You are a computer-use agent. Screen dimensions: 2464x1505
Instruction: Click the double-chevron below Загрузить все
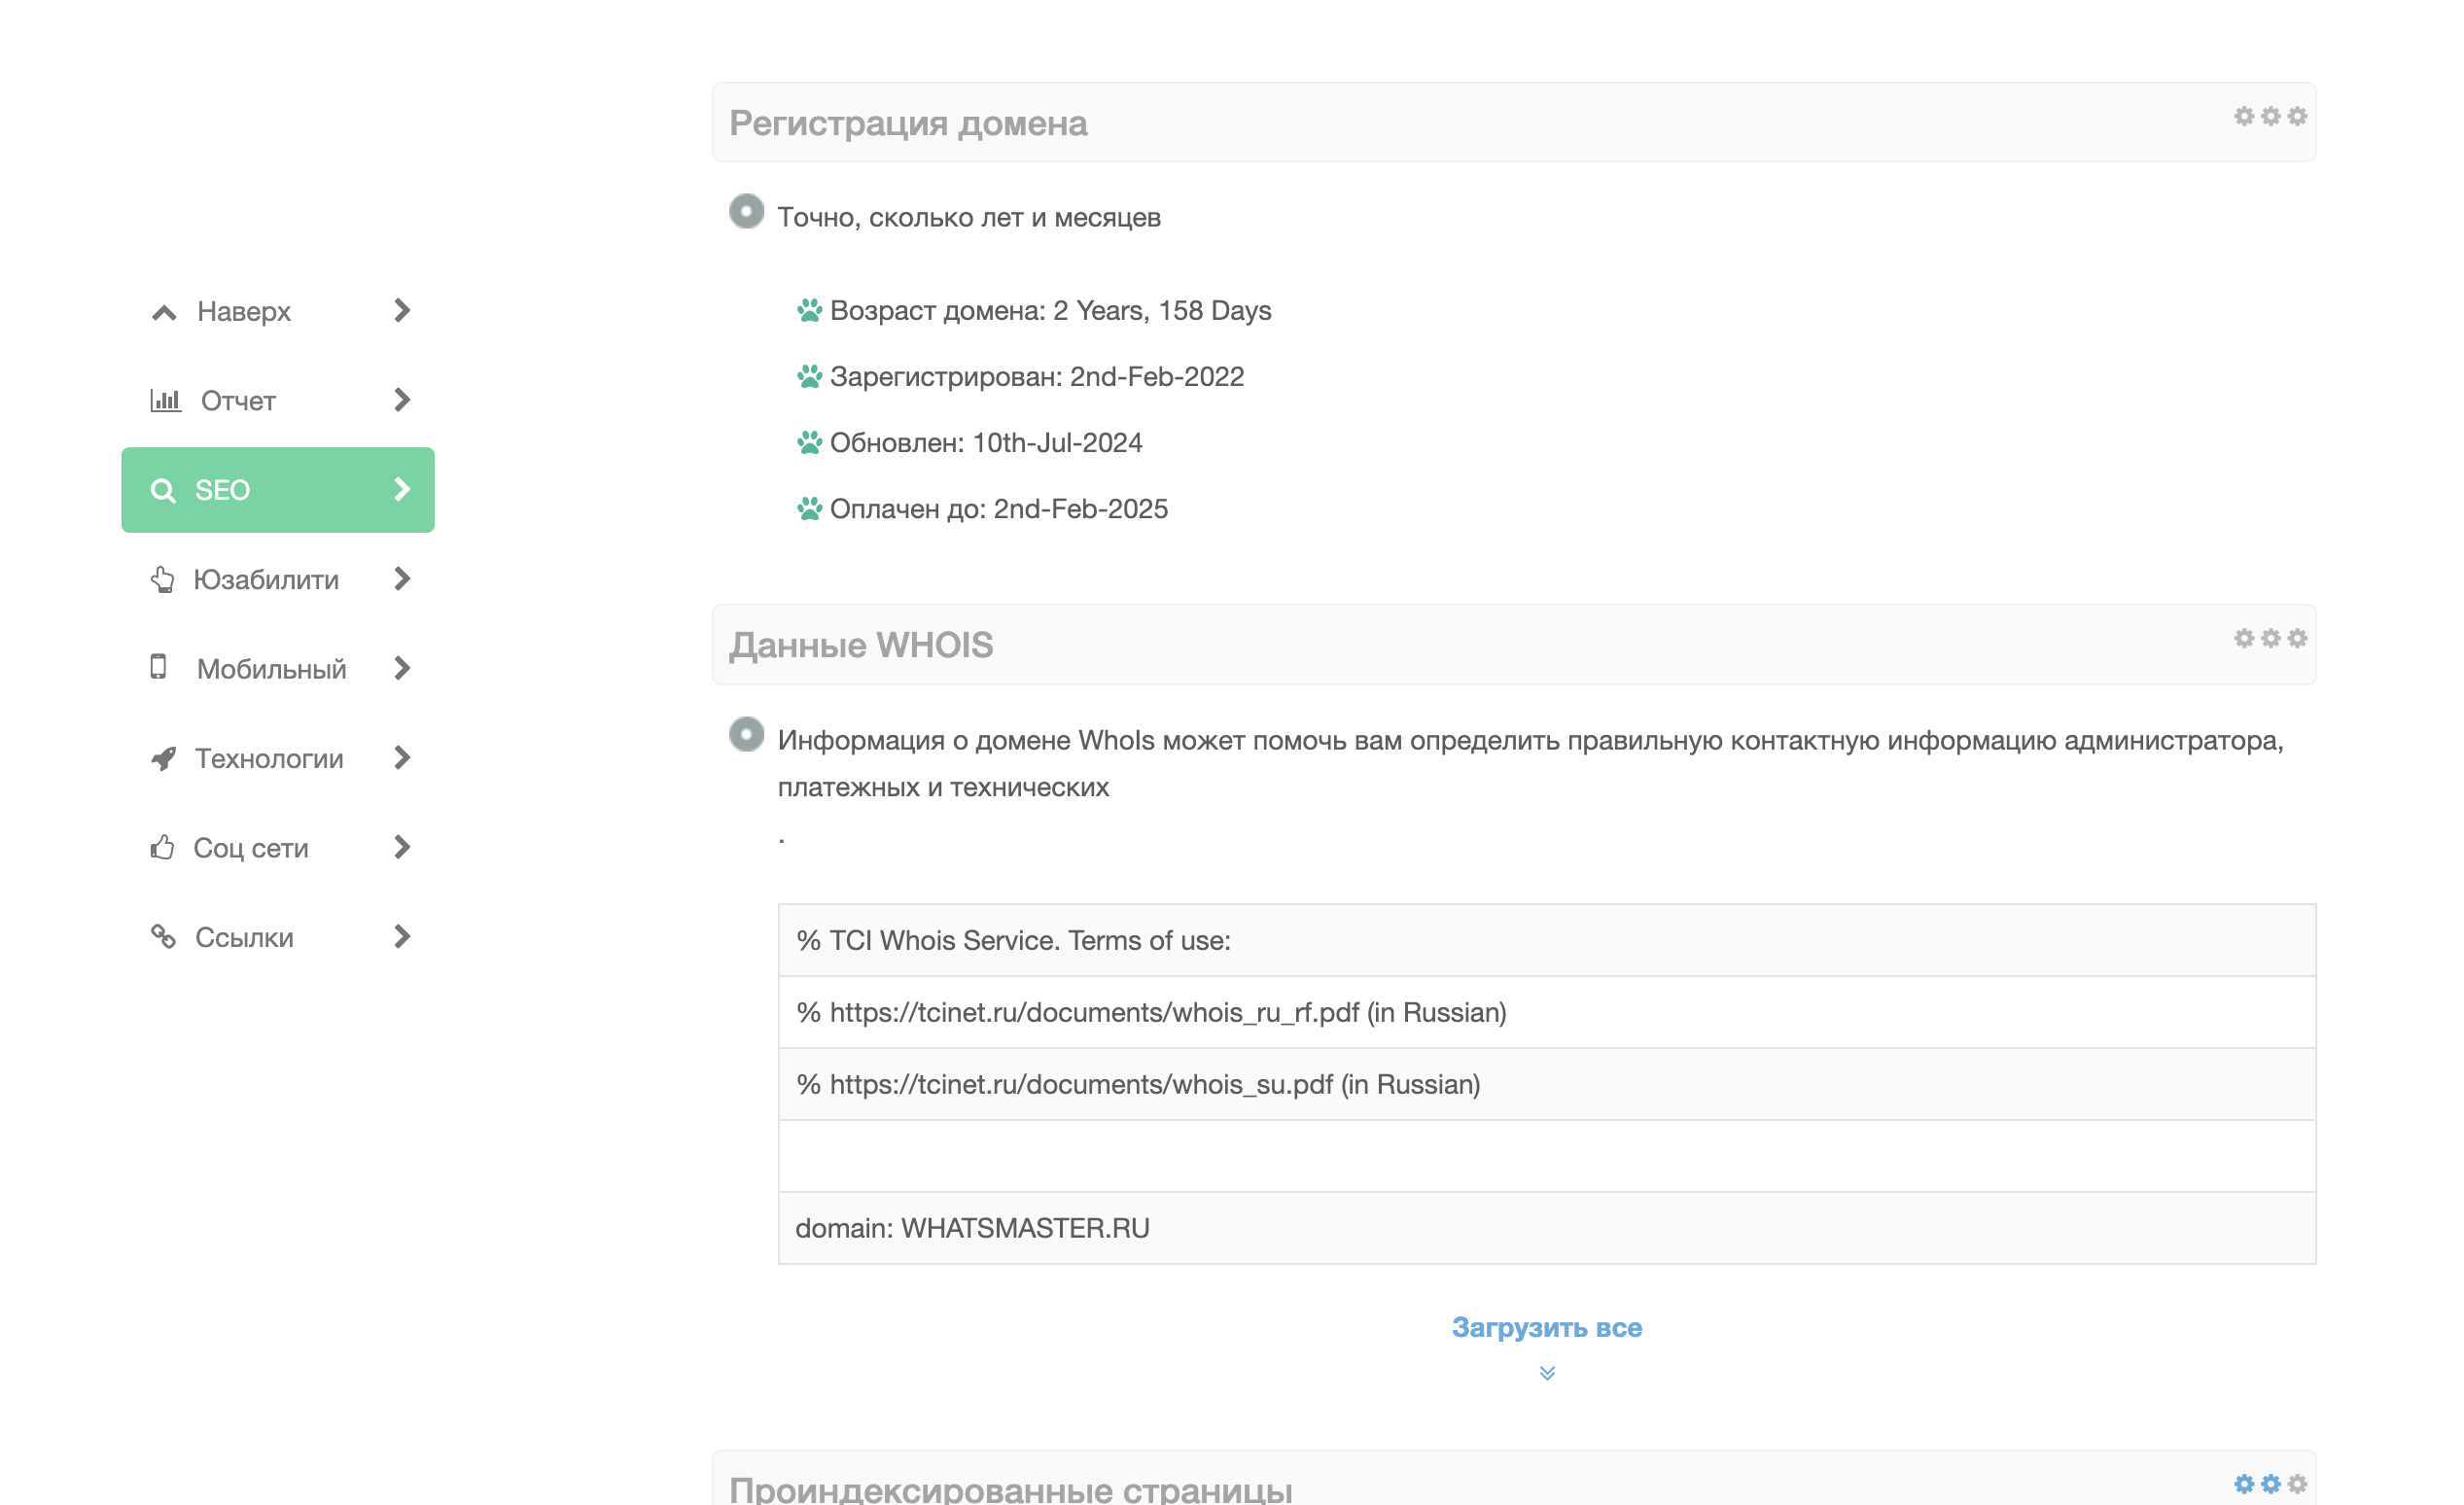1546,1373
